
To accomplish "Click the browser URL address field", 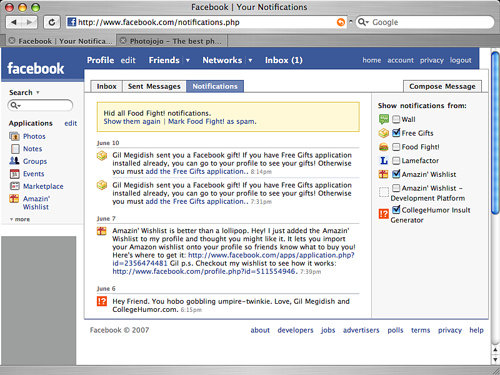I will pos(206,22).
